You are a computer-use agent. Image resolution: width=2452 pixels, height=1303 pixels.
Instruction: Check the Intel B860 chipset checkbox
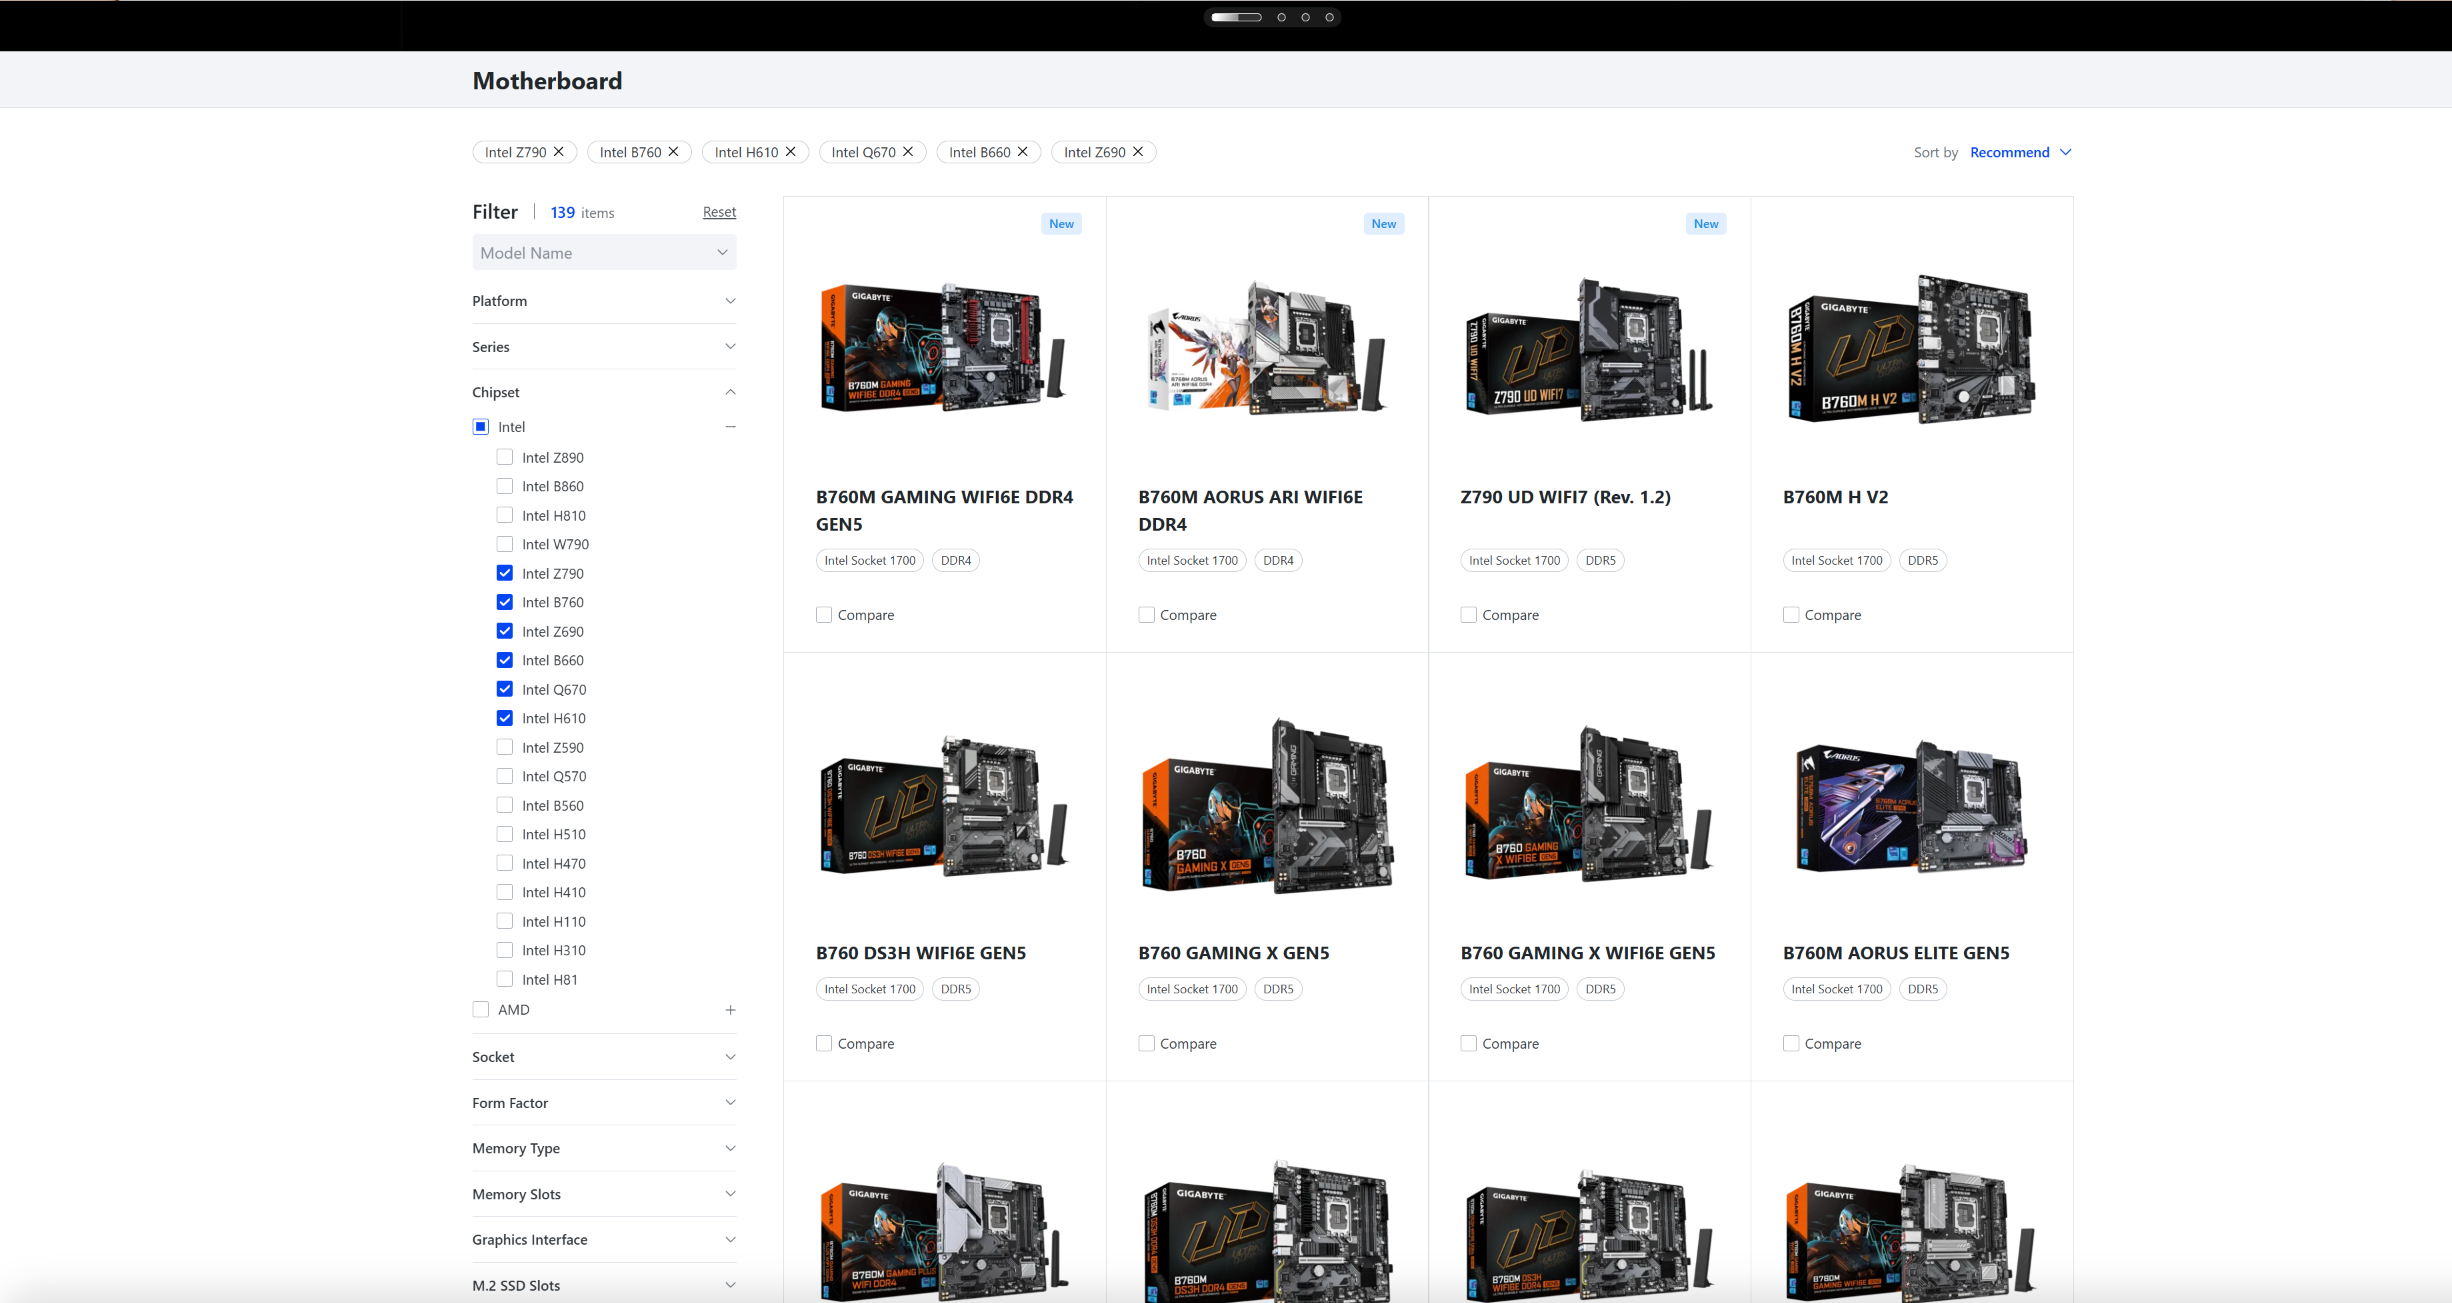click(505, 486)
